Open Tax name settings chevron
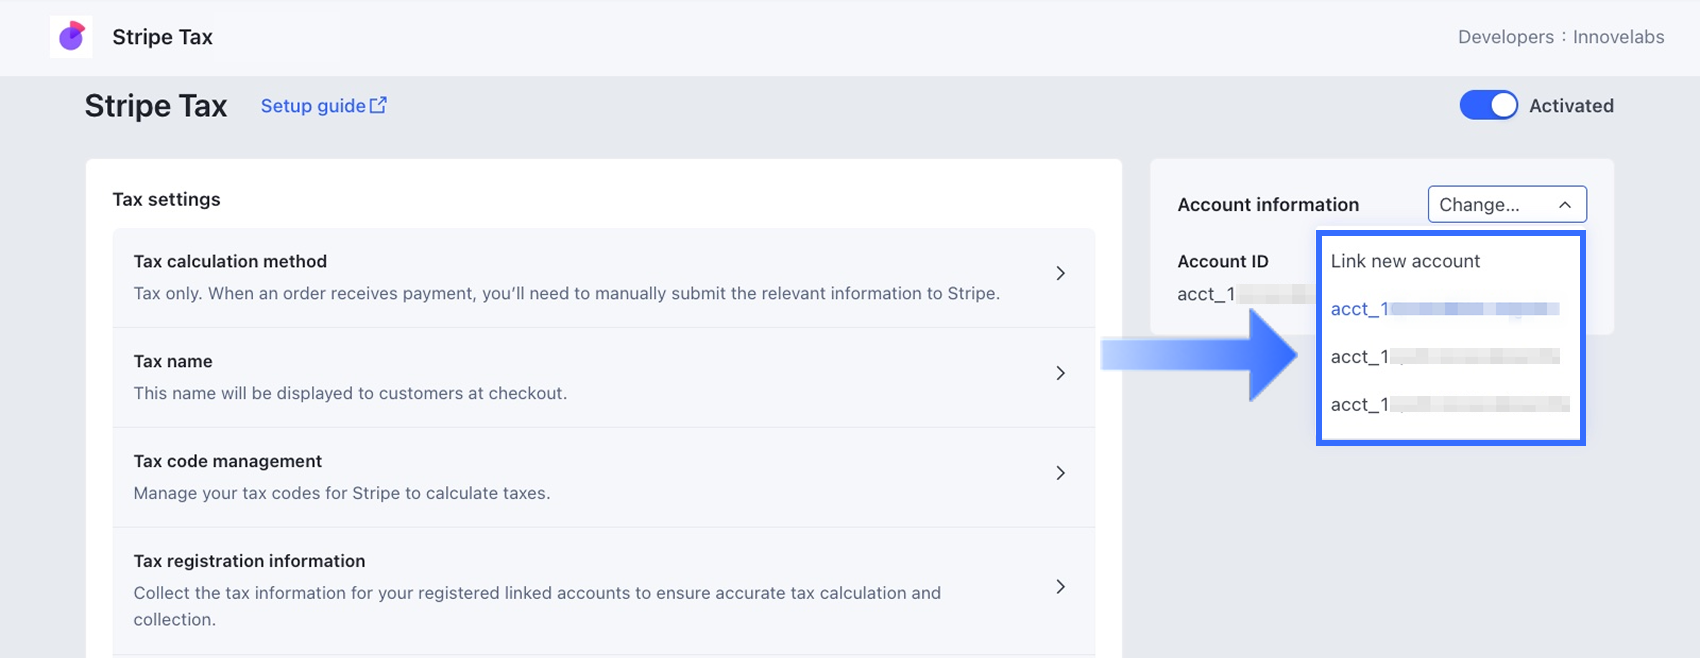Screen dimensions: 1700x658 pos(1061,373)
